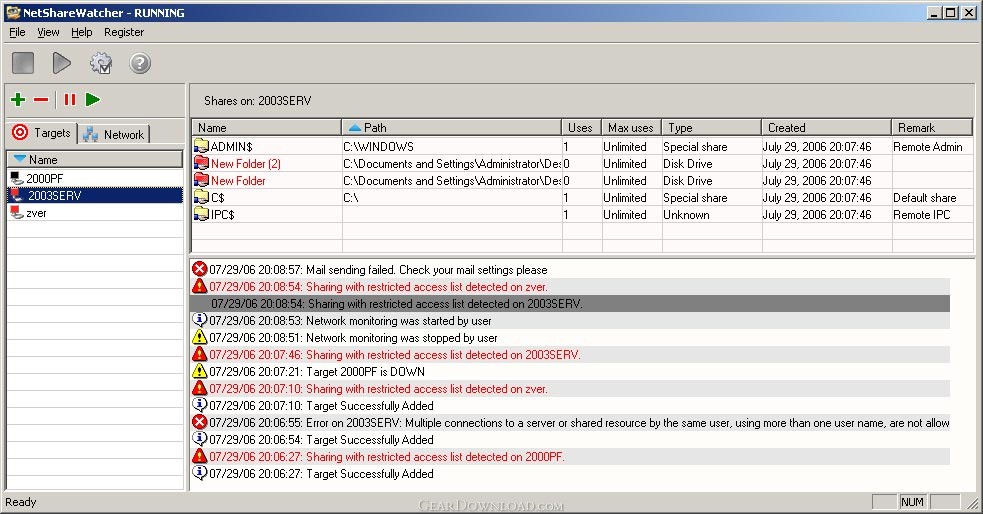Select the 2000PF target
983x514 pixels.
click(95, 178)
